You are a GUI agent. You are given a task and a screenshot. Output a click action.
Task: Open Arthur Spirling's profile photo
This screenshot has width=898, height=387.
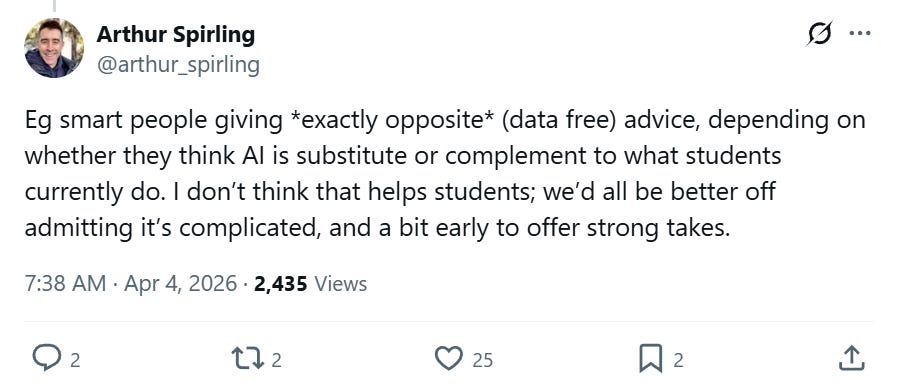click(54, 48)
